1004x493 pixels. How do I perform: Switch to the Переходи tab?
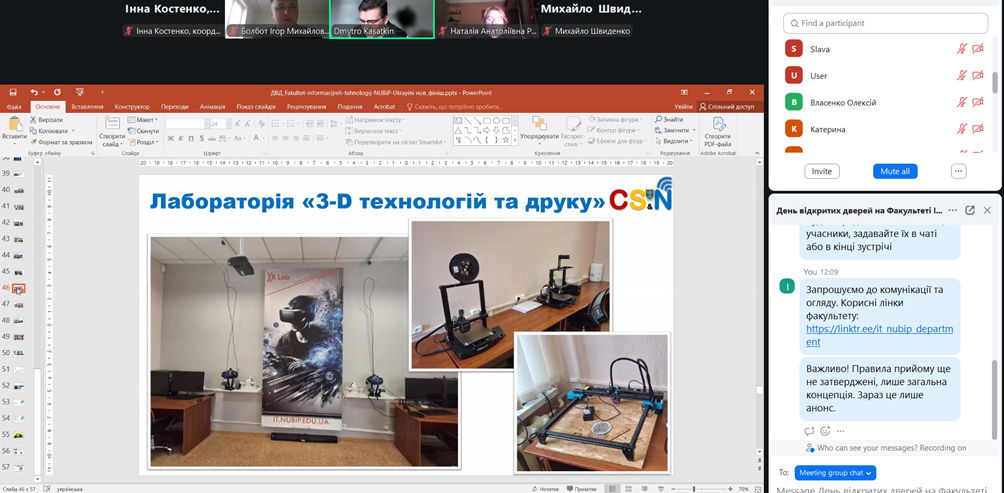pos(175,107)
